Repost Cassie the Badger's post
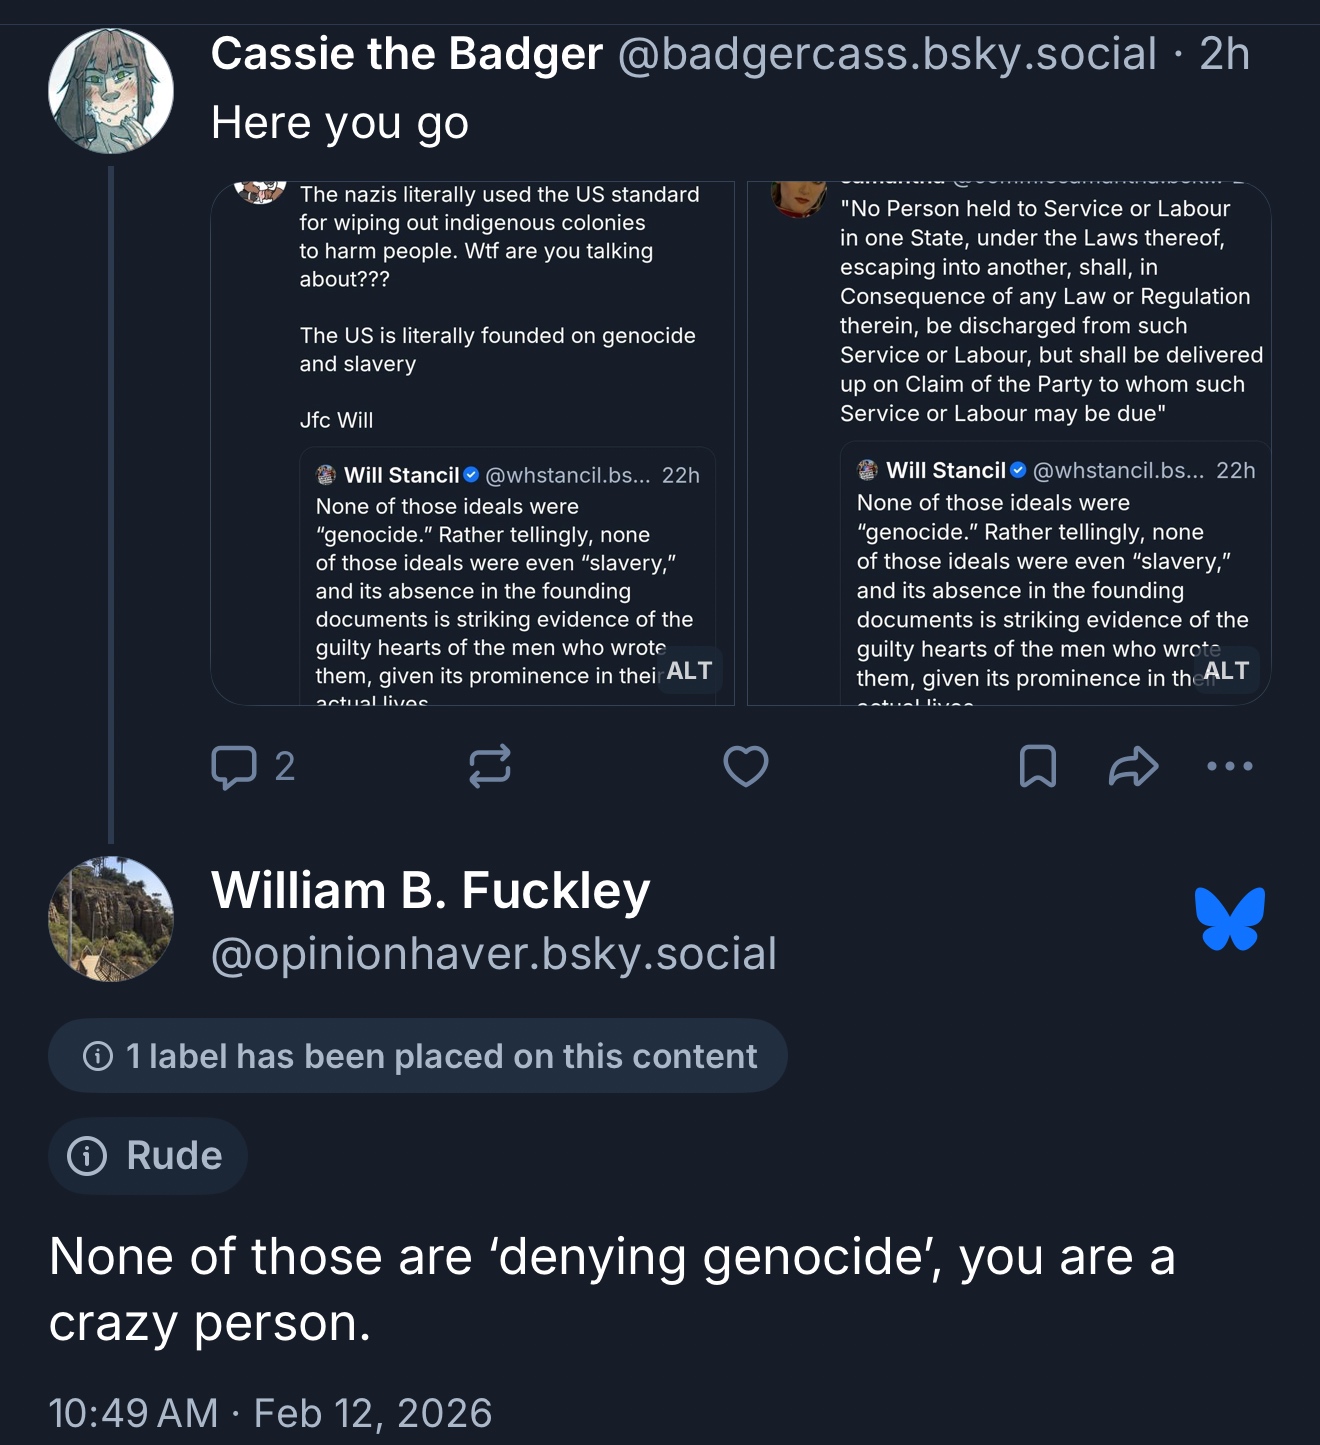 tap(490, 767)
